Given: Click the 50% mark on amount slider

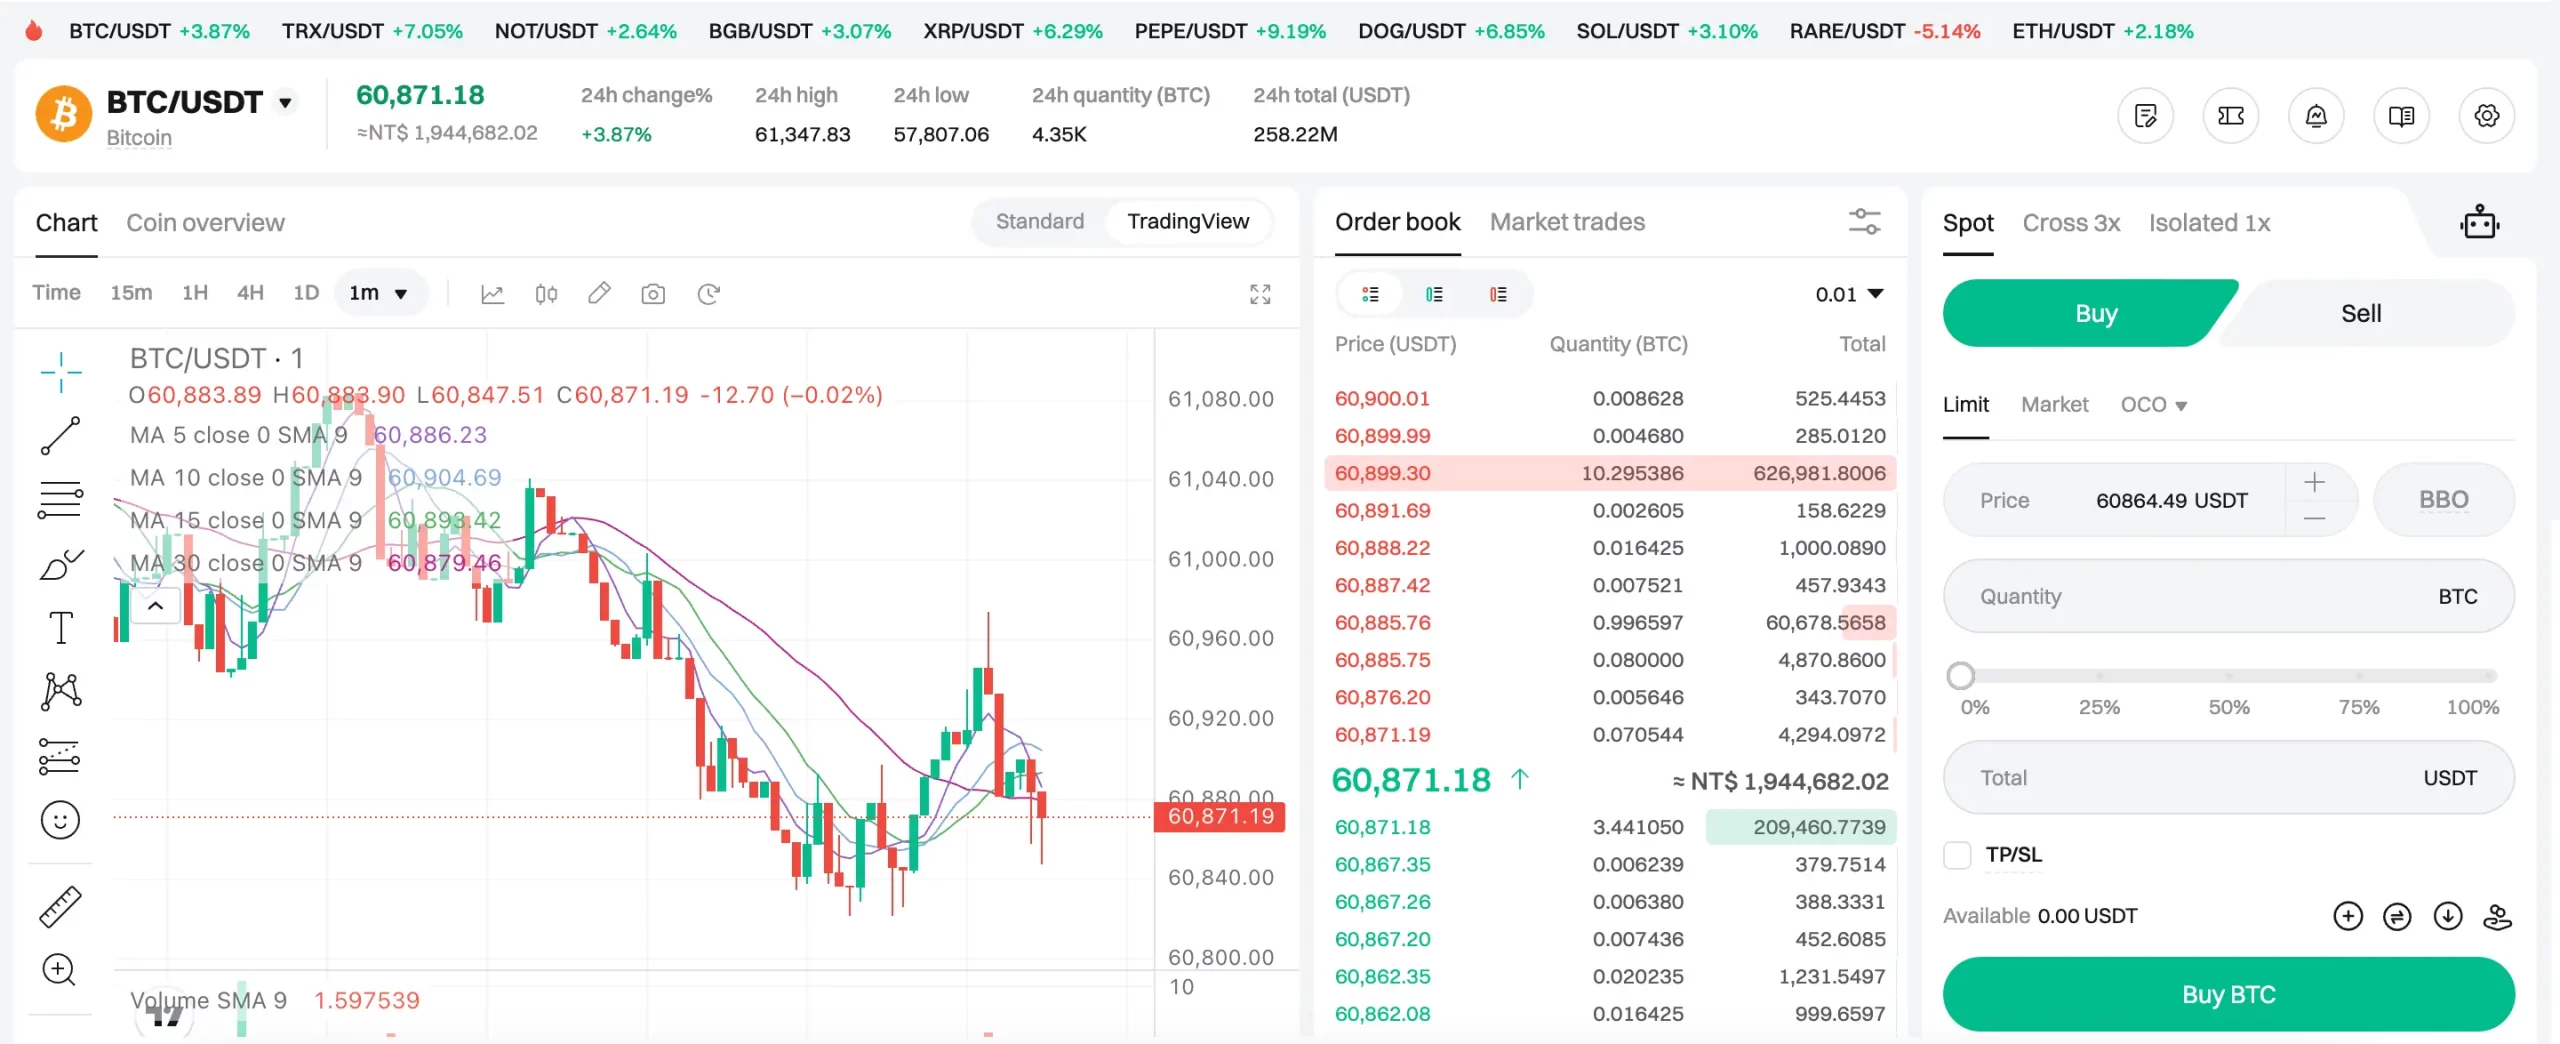Looking at the screenshot, I should click(x=2228, y=677).
